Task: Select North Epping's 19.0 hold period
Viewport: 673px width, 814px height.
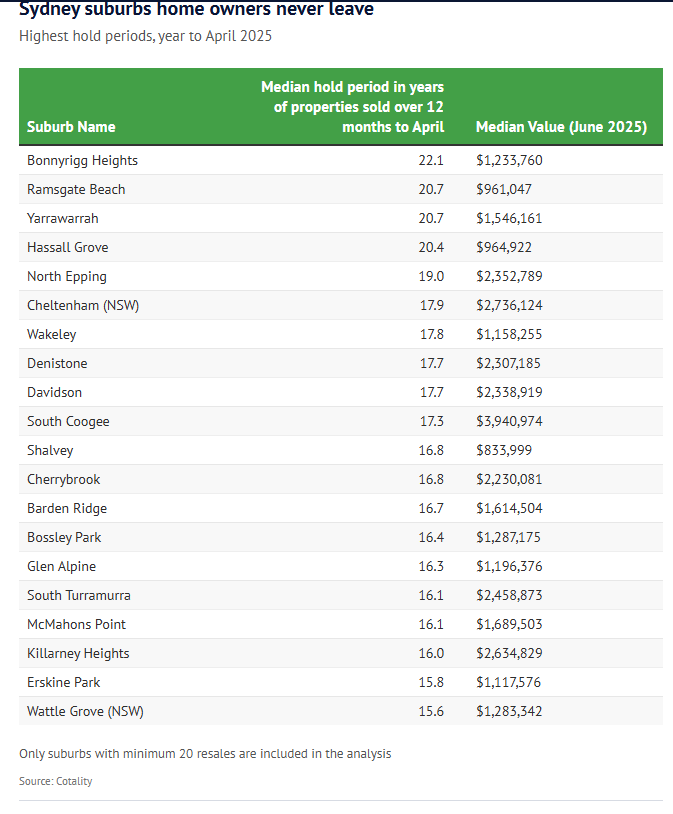Action: [431, 276]
